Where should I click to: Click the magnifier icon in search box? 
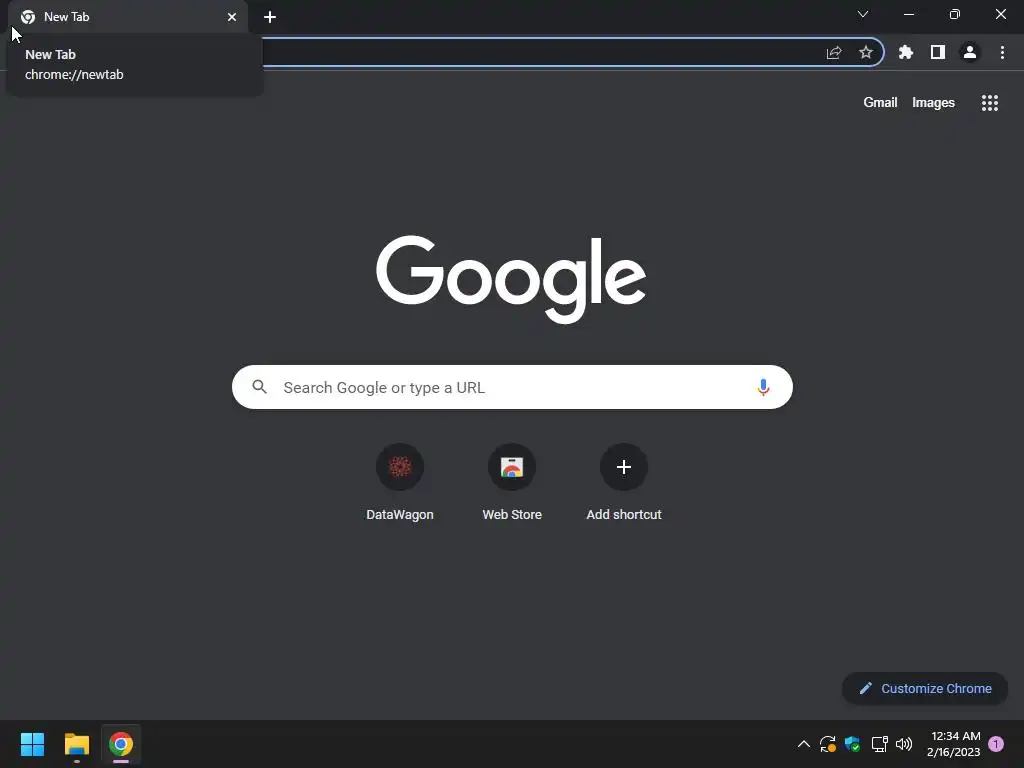pyautogui.click(x=259, y=387)
